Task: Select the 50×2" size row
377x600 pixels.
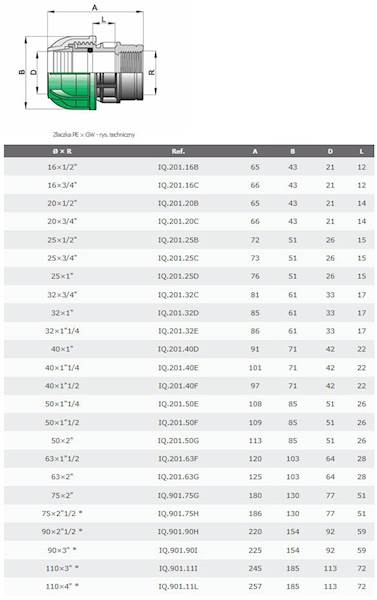Action: click(189, 440)
